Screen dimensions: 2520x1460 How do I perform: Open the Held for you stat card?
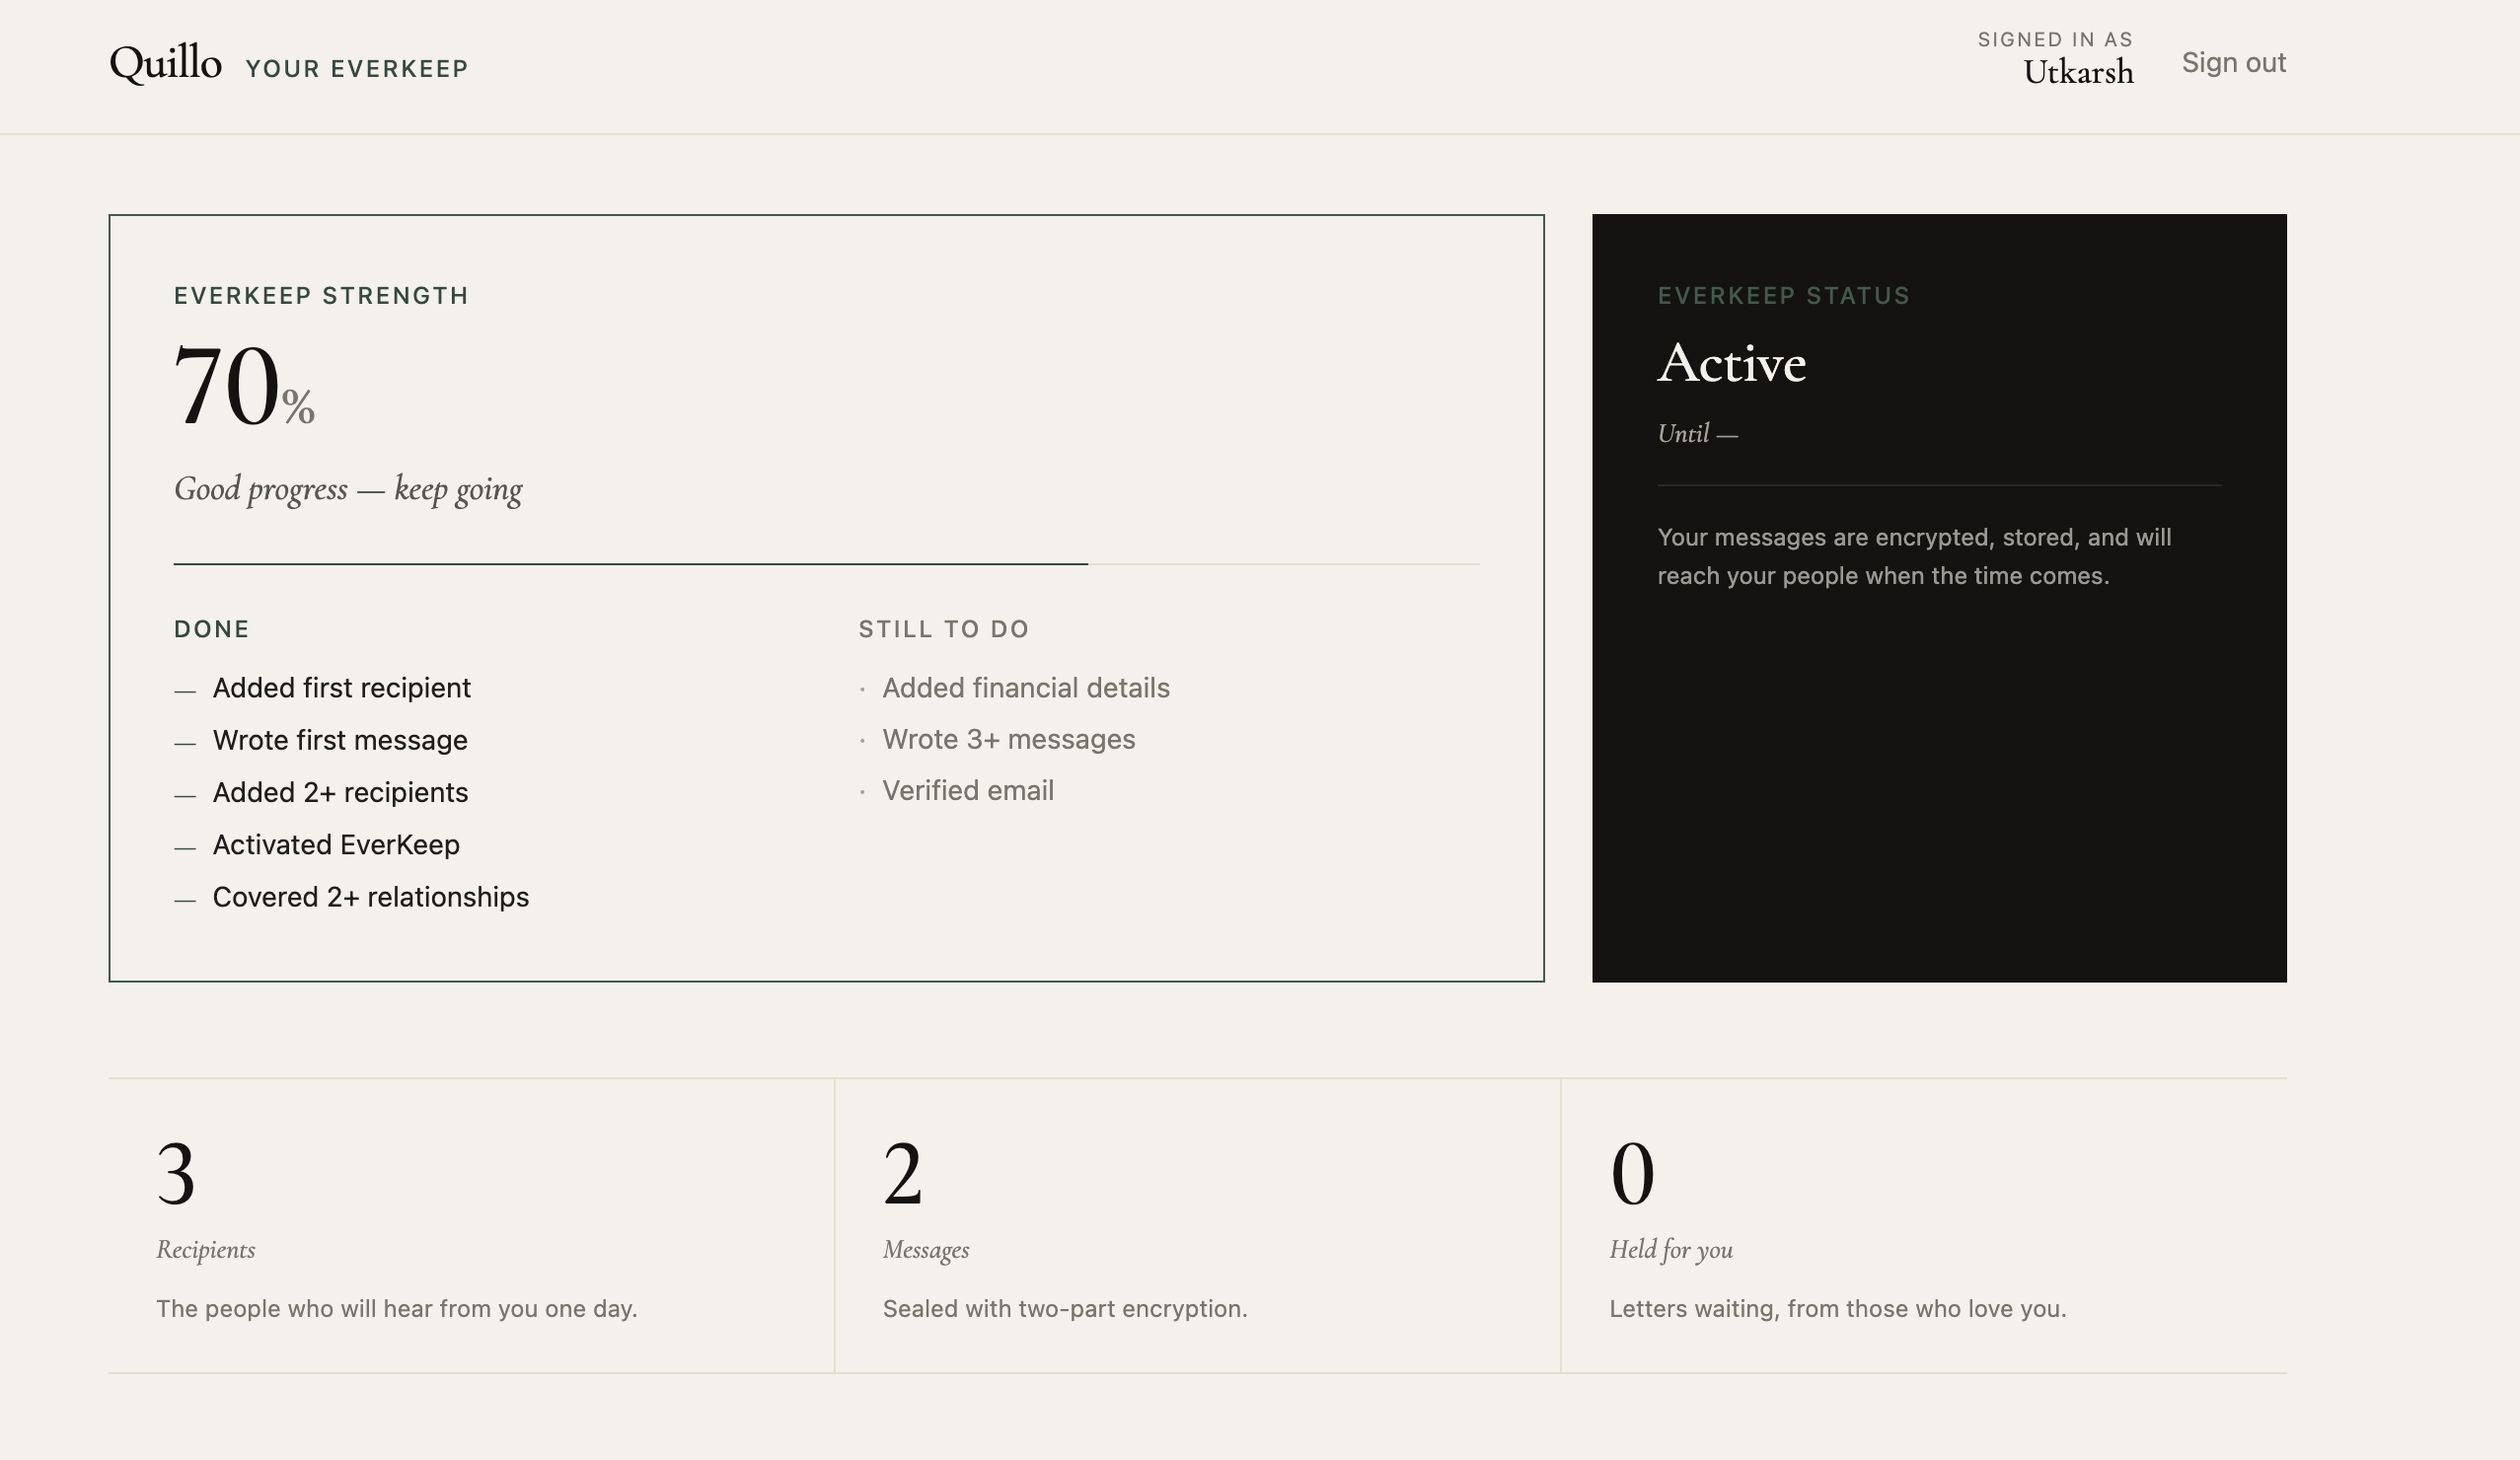[1924, 1226]
